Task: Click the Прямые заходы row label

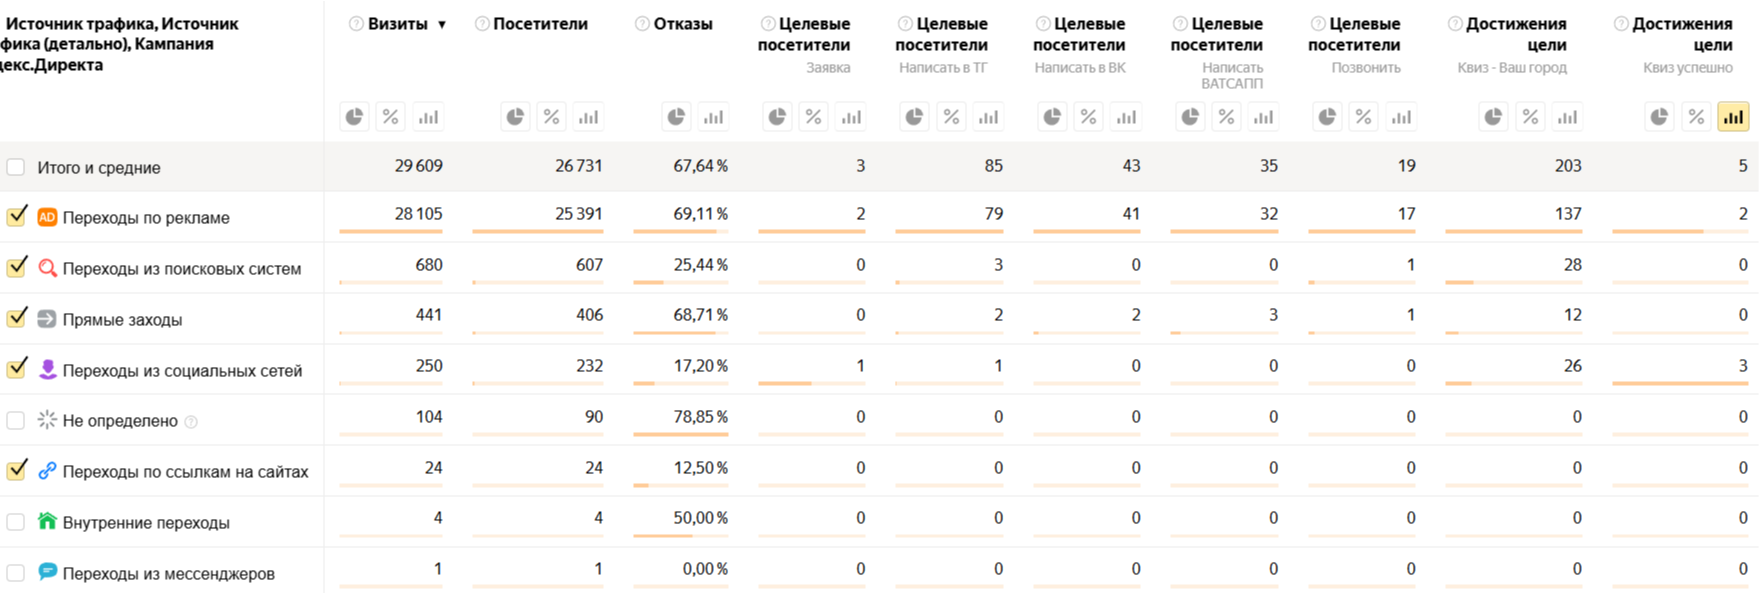Action: point(122,320)
